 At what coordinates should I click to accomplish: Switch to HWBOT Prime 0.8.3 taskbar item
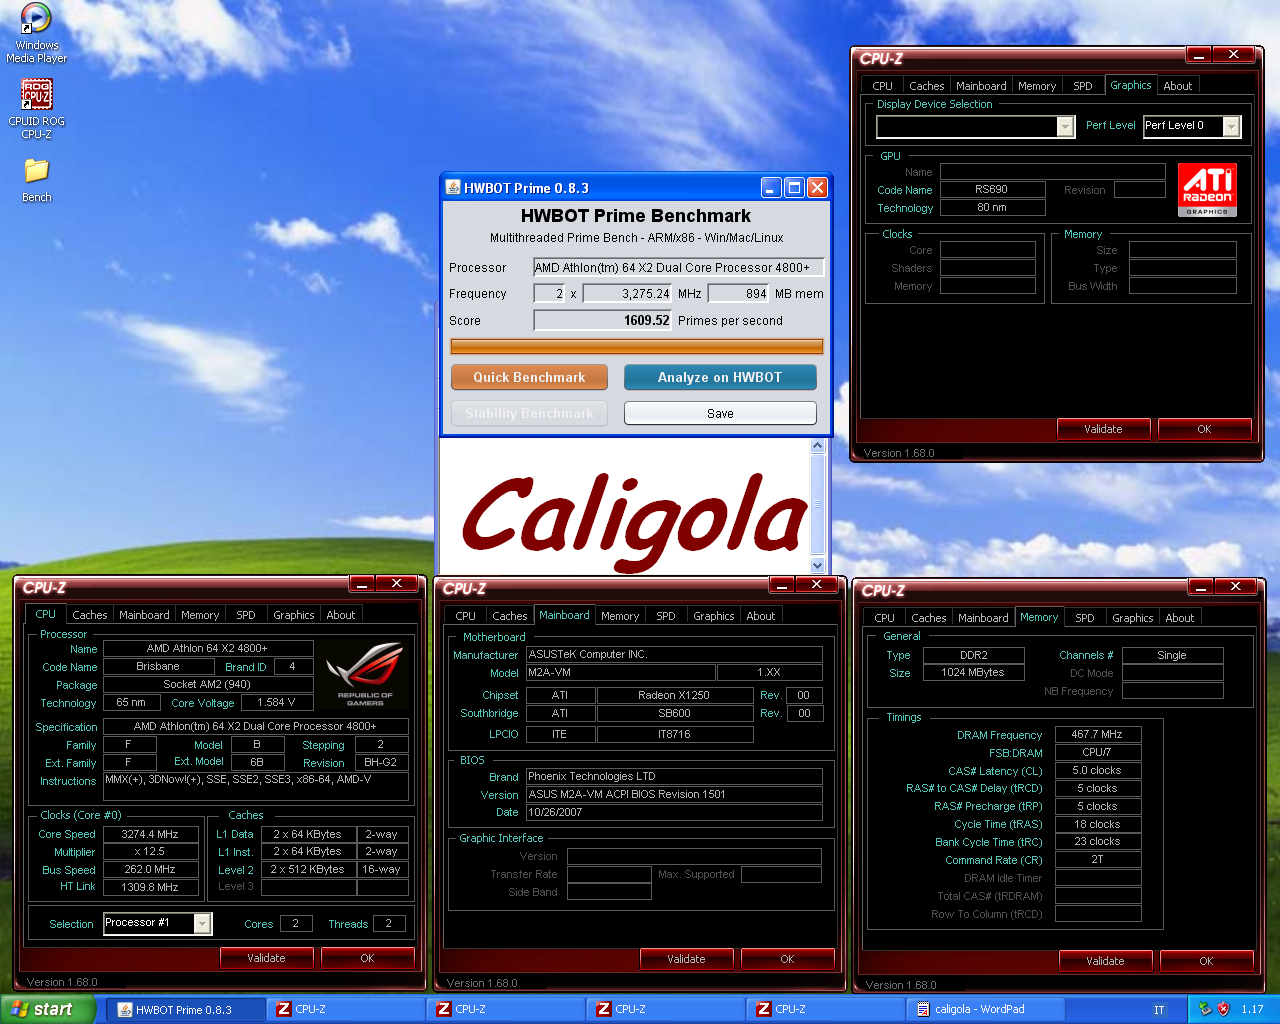point(185,1009)
